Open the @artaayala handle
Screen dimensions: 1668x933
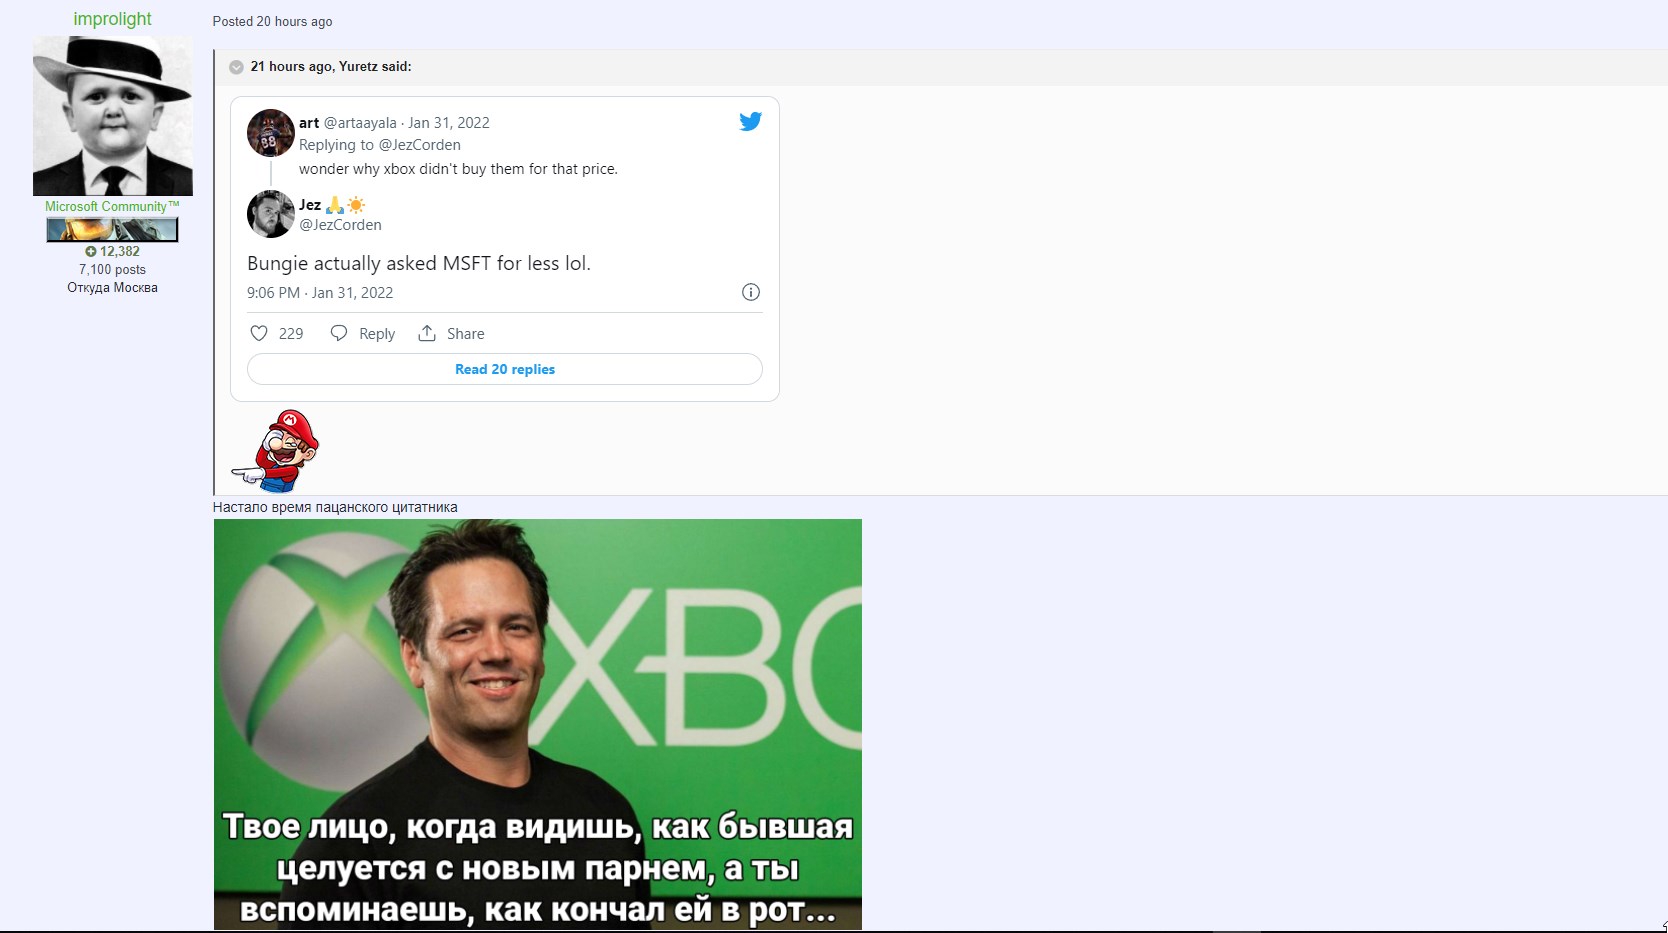point(360,122)
